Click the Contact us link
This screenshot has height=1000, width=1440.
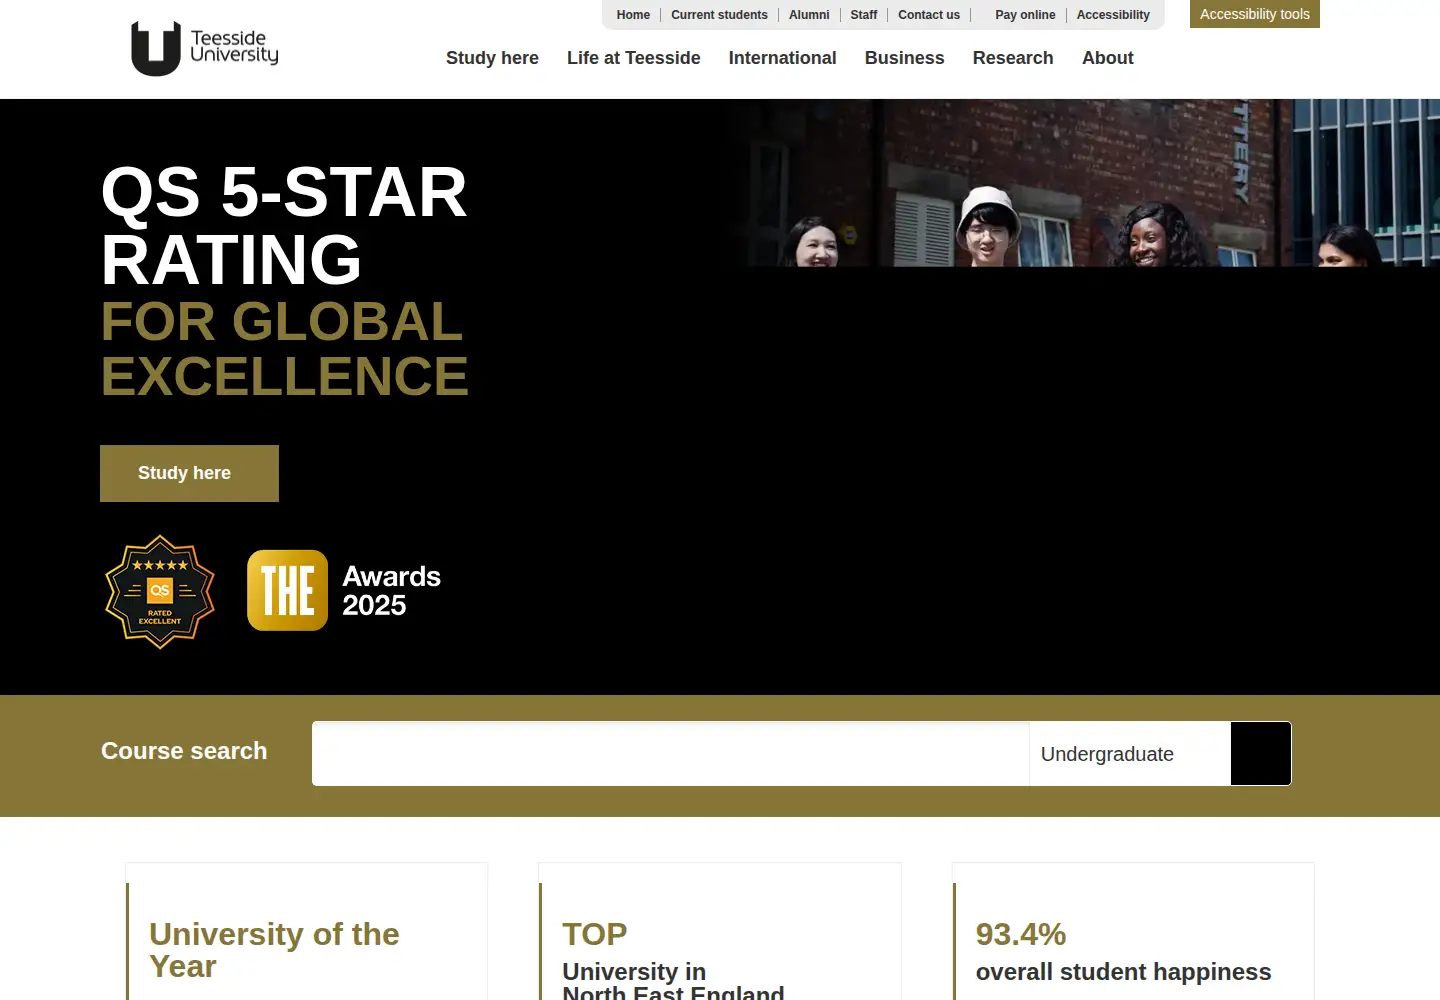click(x=929, y=15)
